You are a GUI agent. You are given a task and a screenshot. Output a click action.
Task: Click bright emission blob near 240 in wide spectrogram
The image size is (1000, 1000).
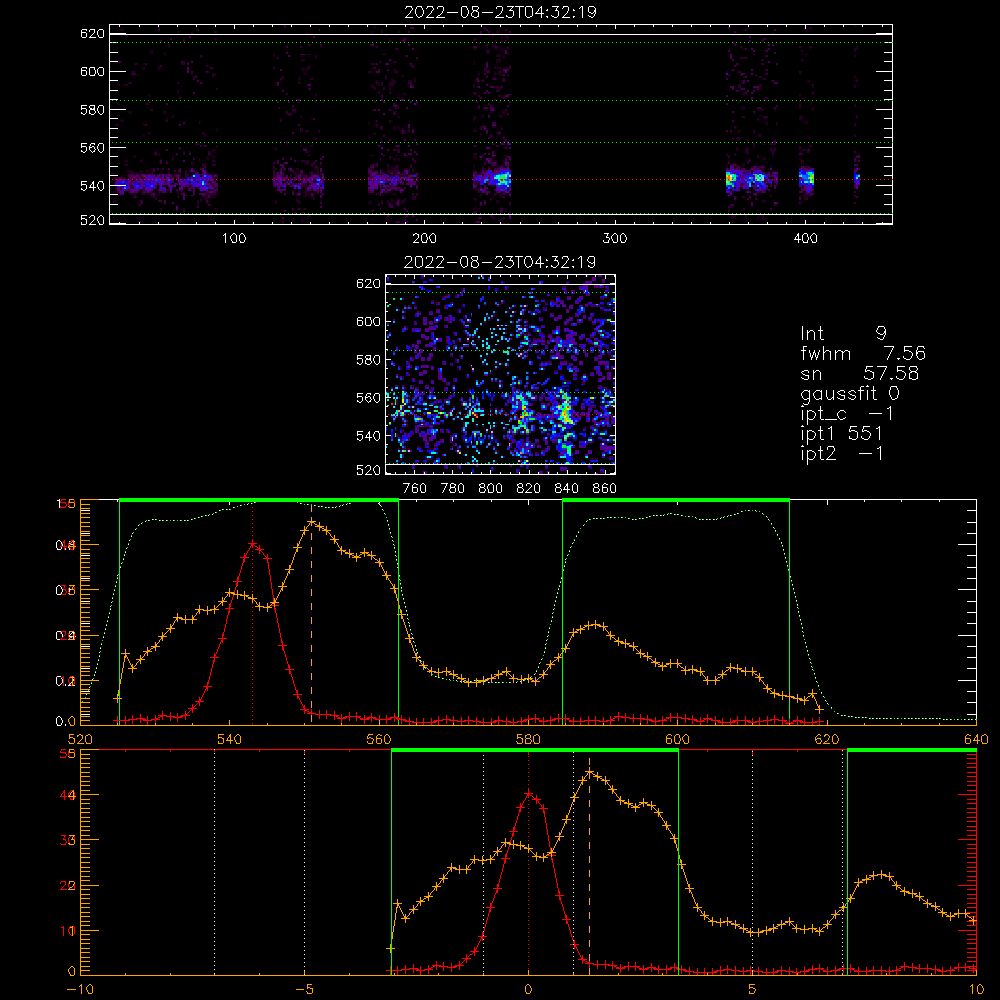pos(502,179)
